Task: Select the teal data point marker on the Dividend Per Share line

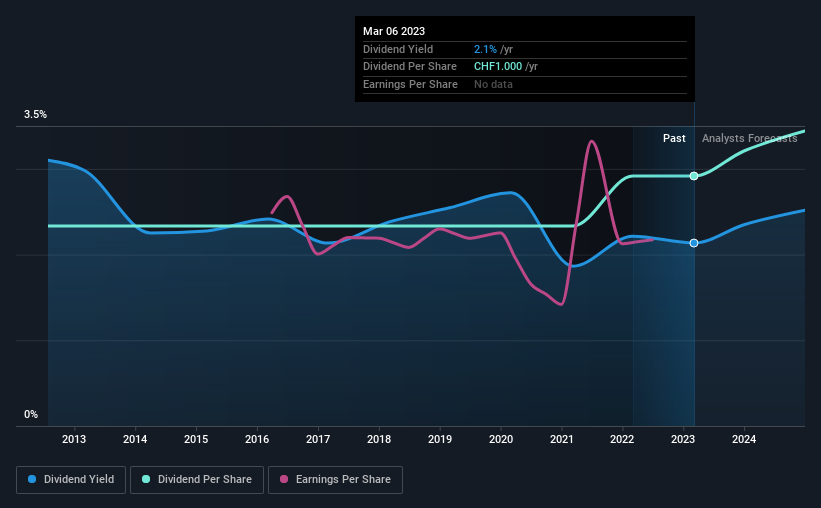Action: pos(694,176)
